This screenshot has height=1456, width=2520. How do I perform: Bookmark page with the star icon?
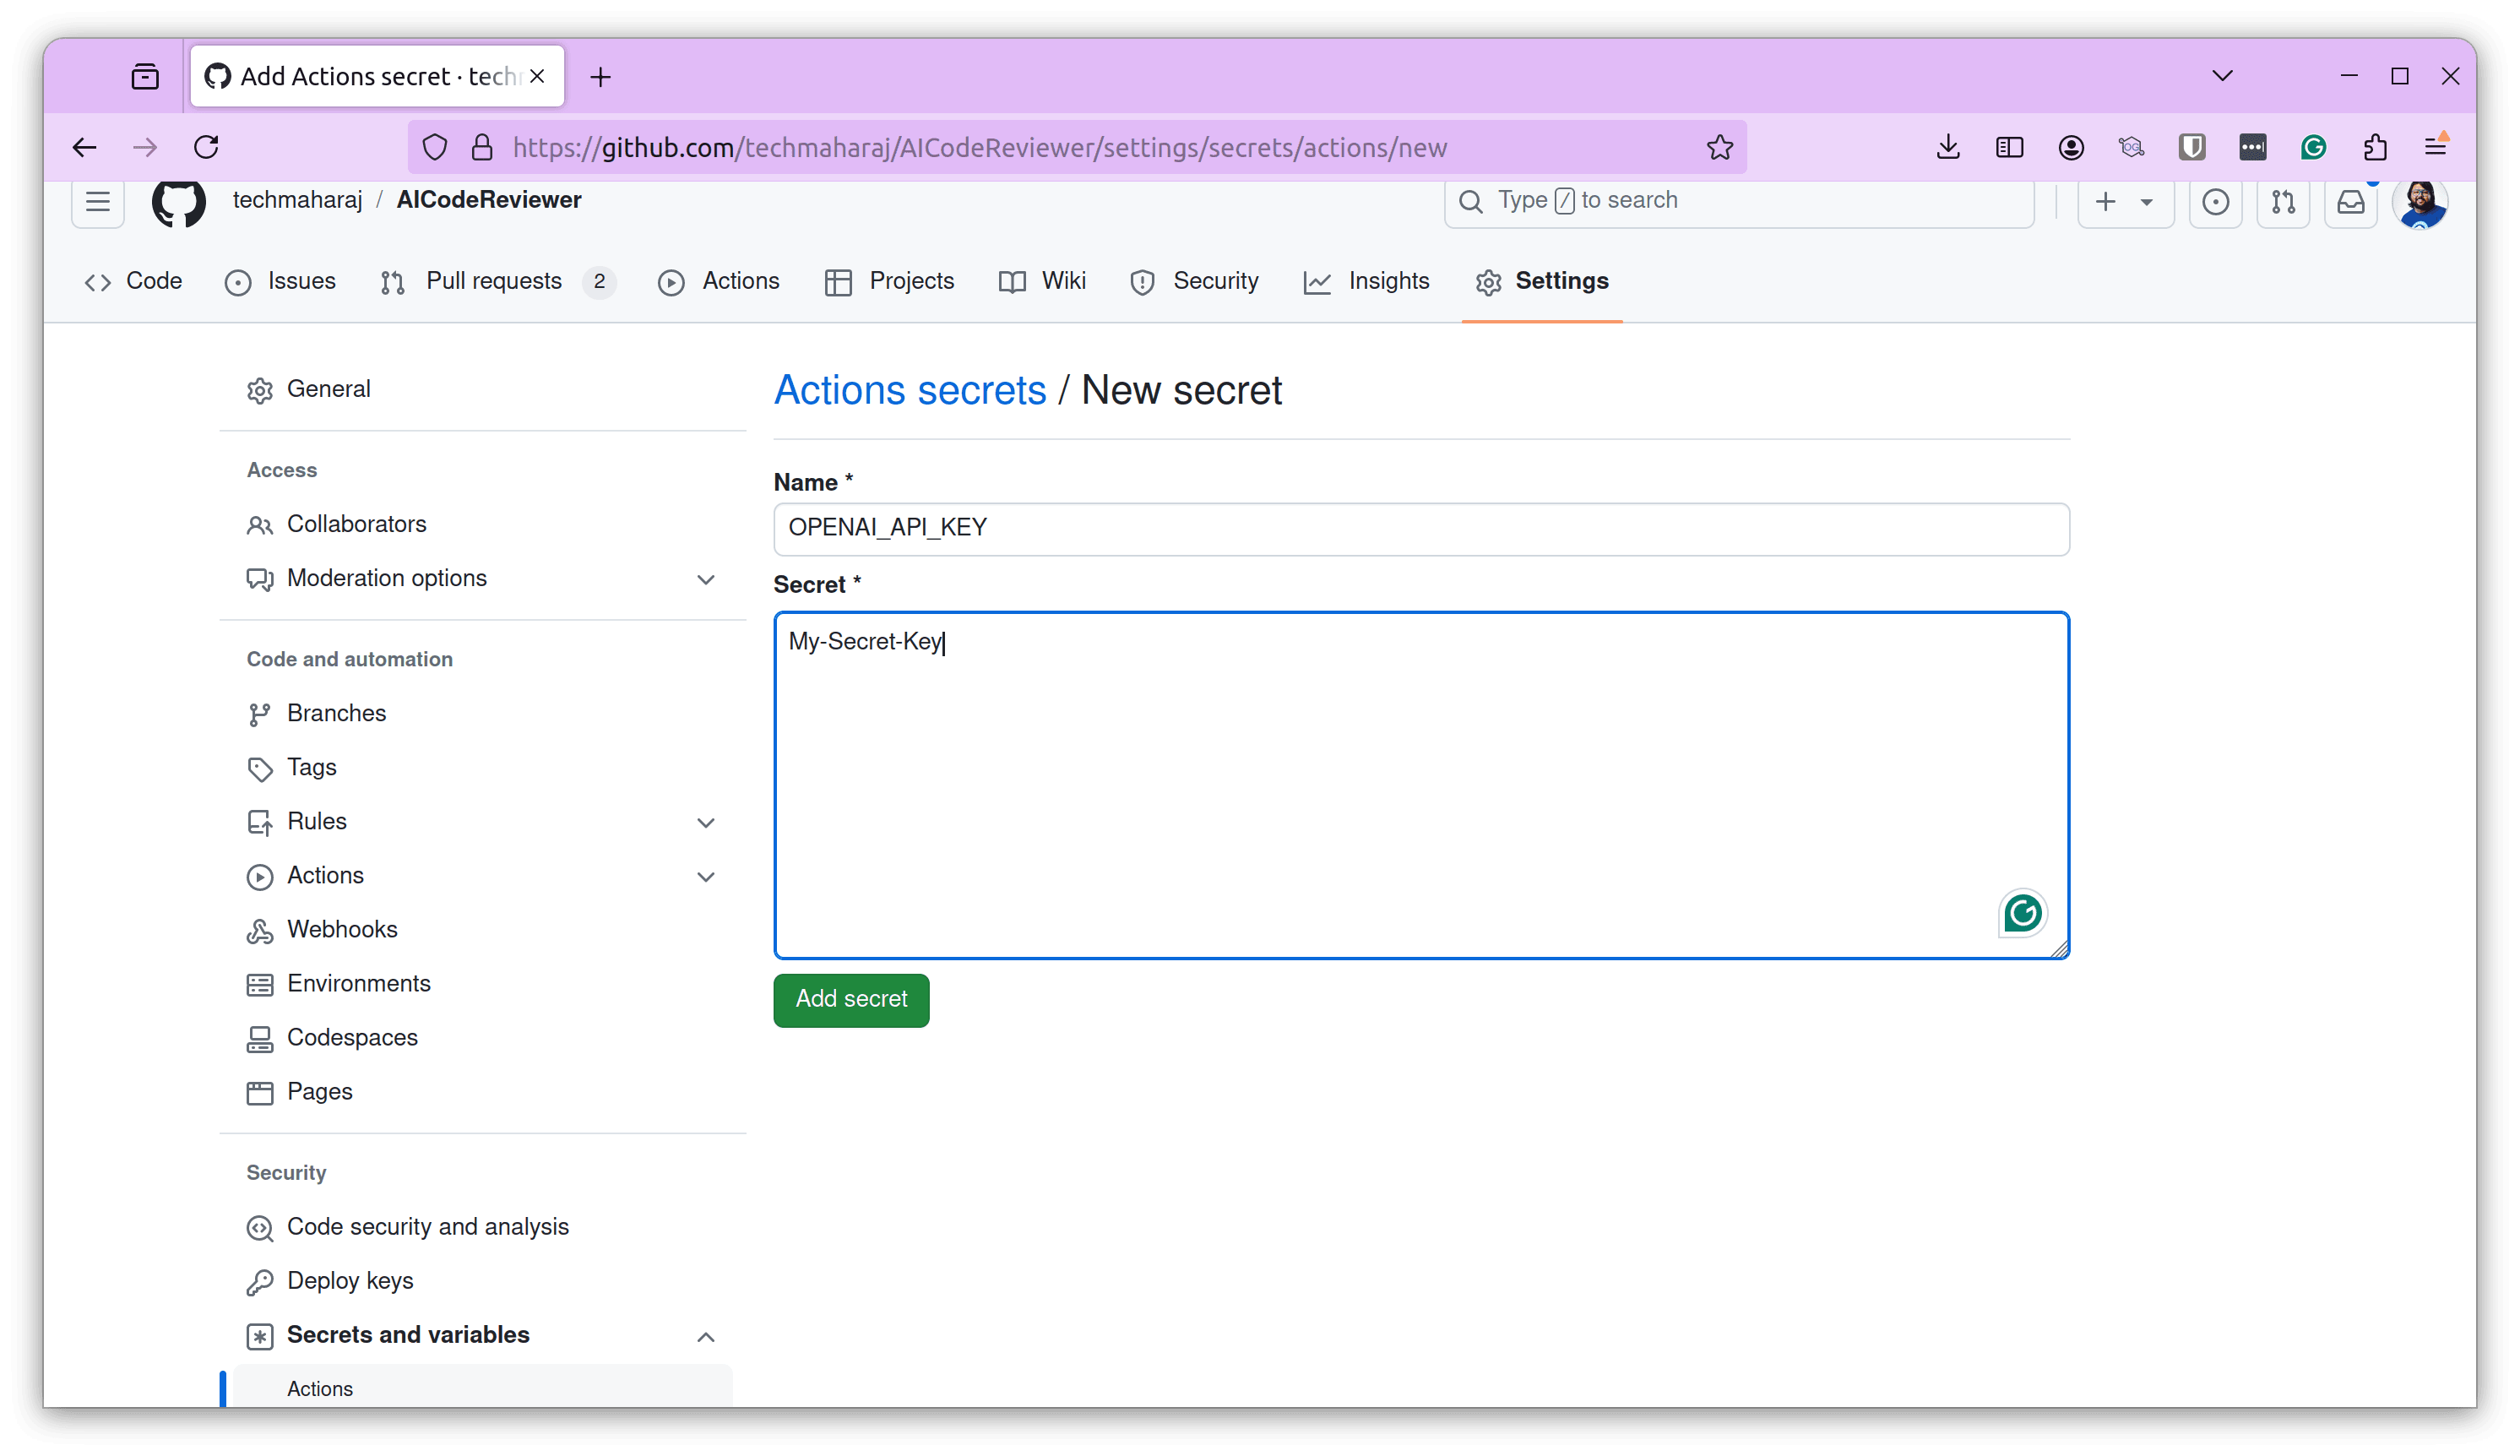[x=1719, y=147]
